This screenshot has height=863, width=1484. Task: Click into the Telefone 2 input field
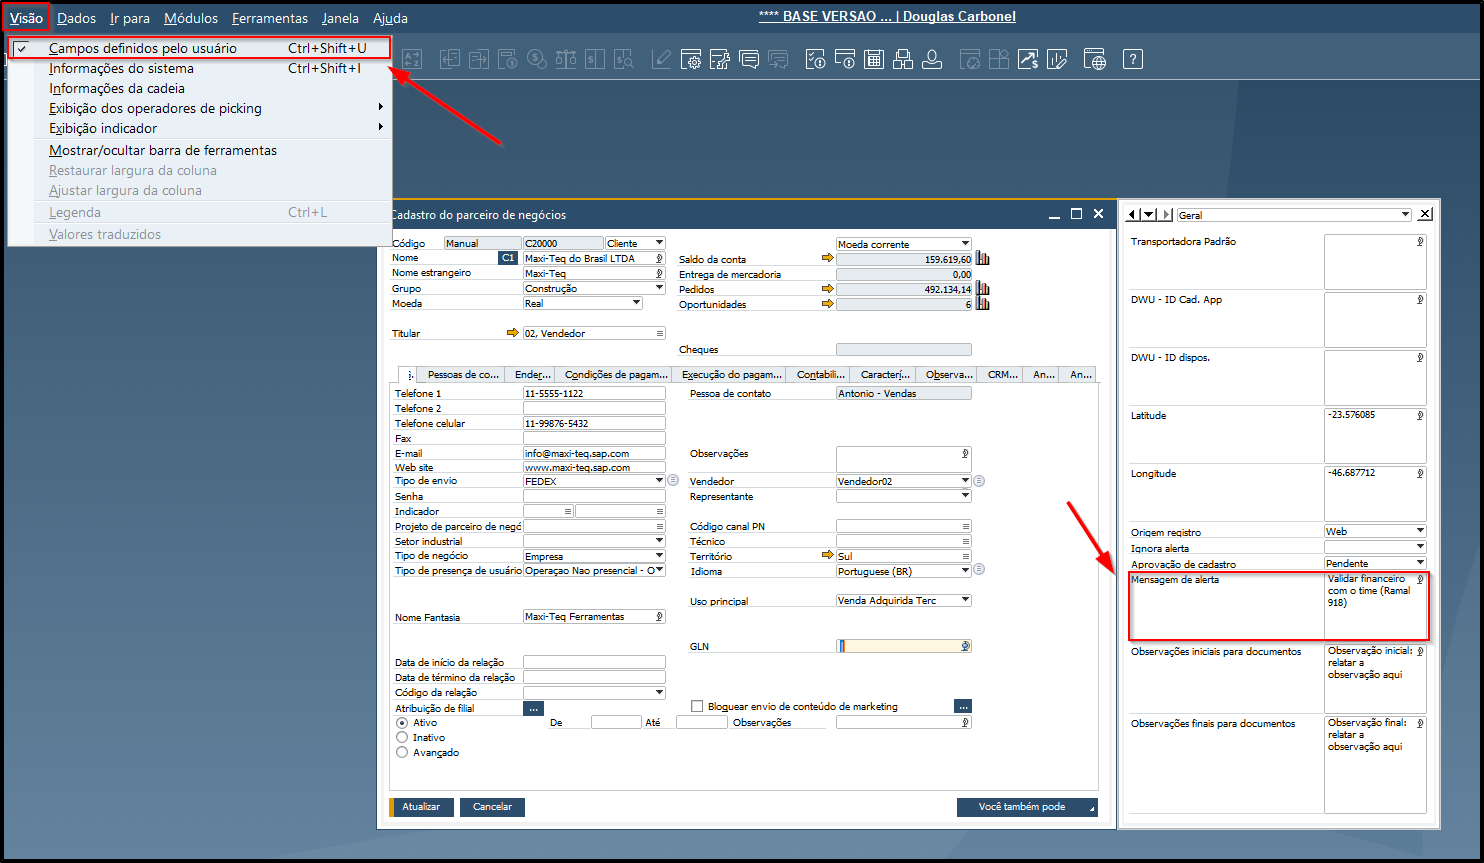click(594, 408)
